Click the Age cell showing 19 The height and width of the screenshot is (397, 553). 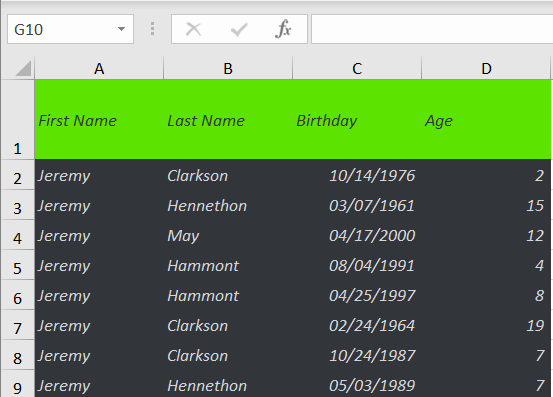tap(486, 325)
